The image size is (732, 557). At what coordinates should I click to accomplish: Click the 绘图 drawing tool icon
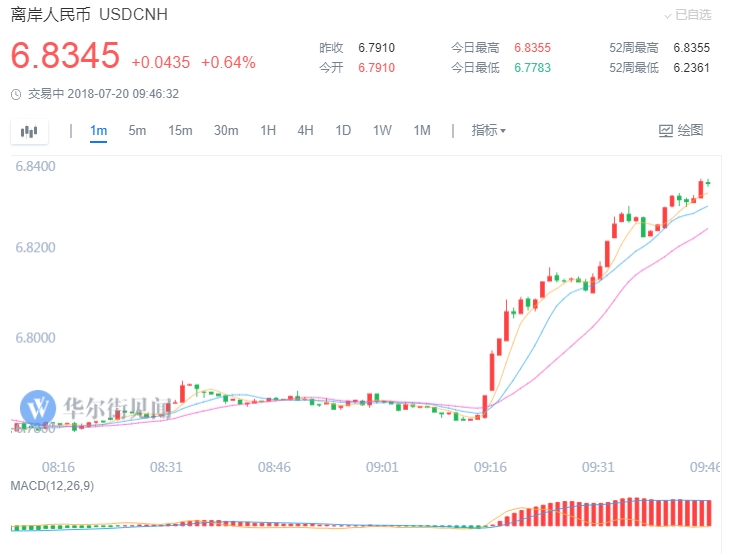click(x=667, y=131)
